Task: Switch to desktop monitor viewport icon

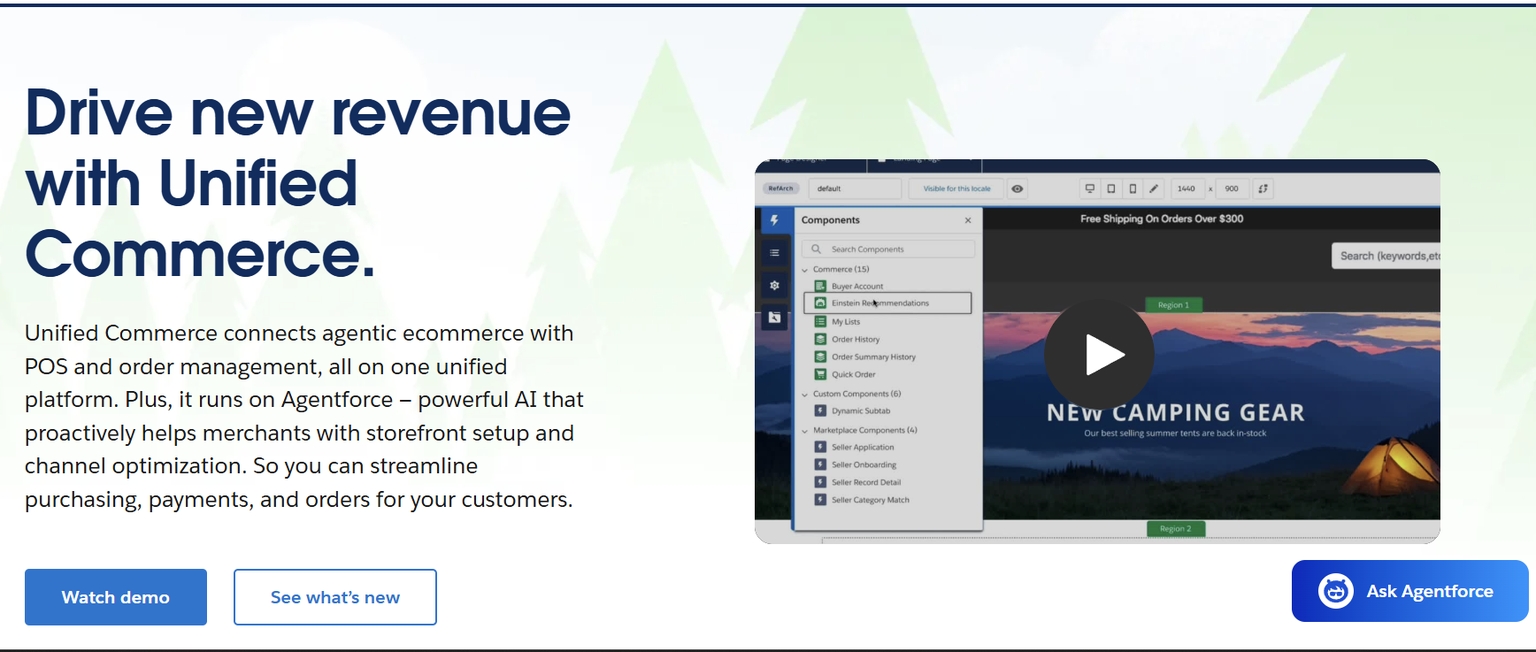Action: point(1090,188)
